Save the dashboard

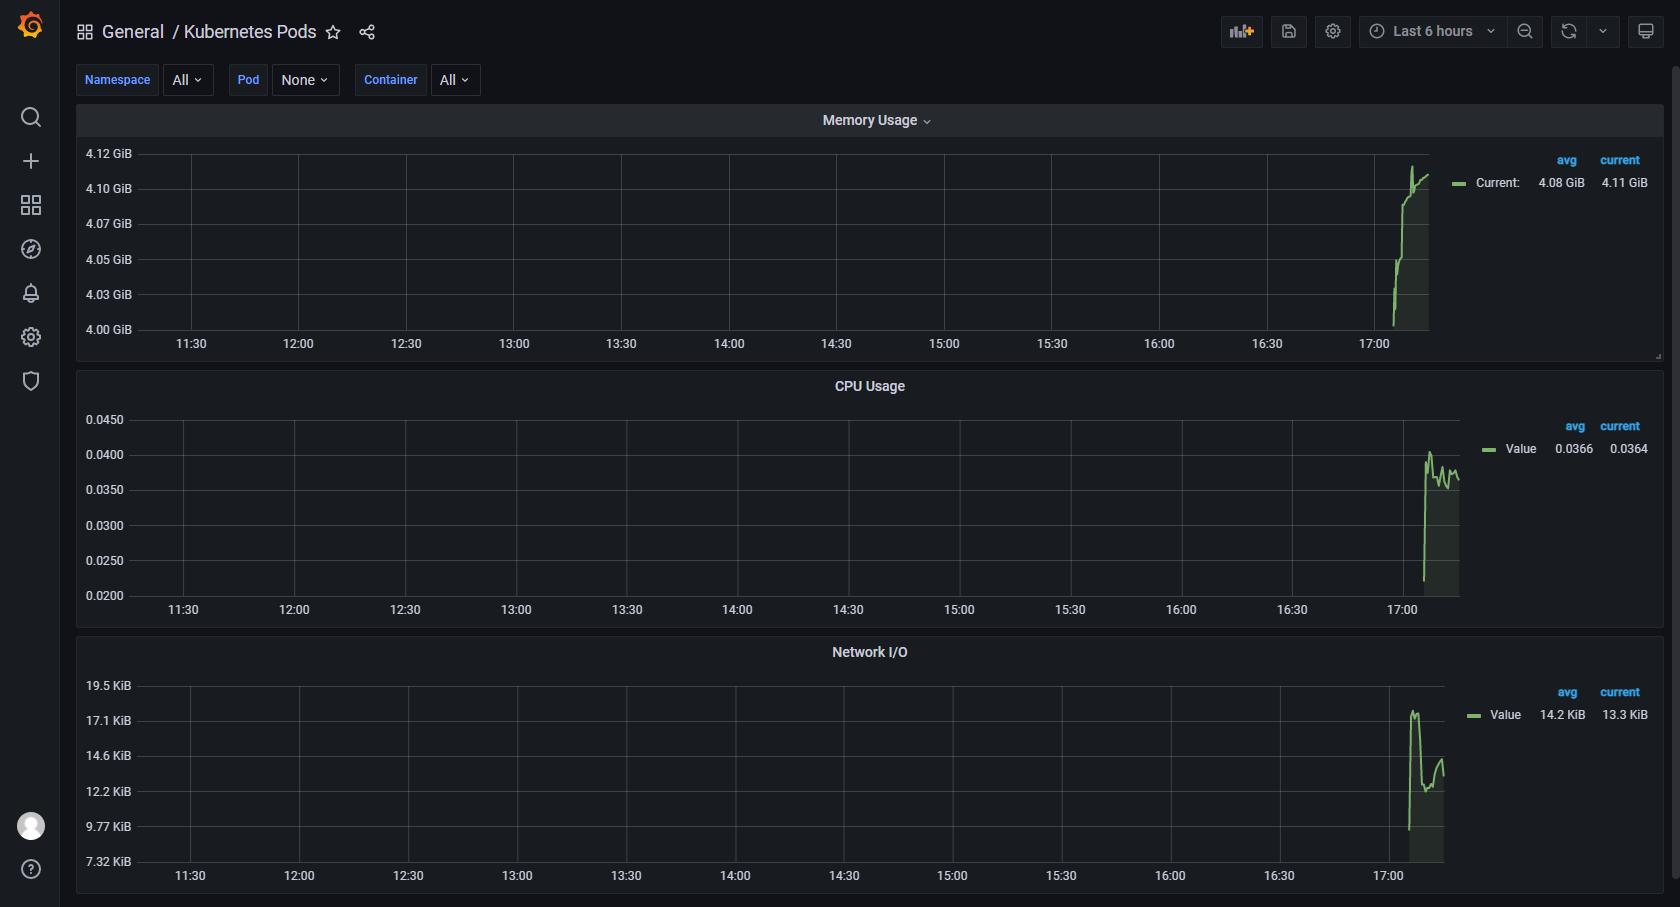1289,31
